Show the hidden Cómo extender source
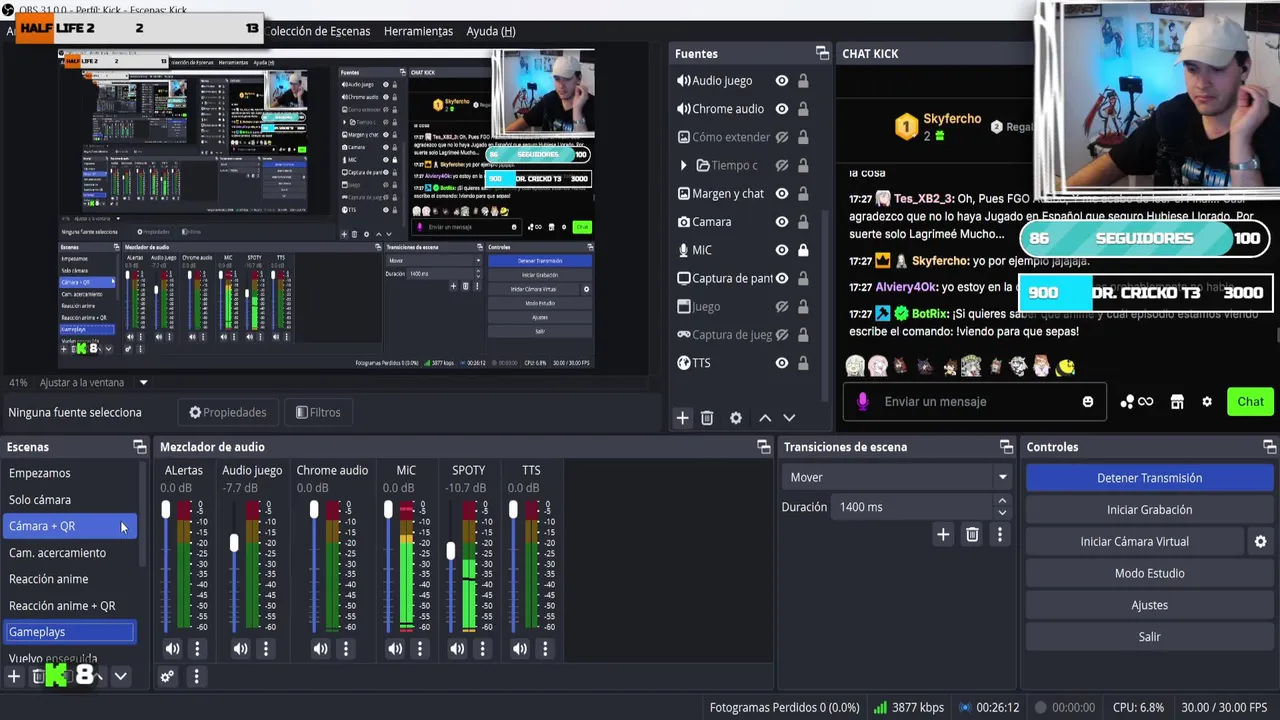 pos(782,137)
